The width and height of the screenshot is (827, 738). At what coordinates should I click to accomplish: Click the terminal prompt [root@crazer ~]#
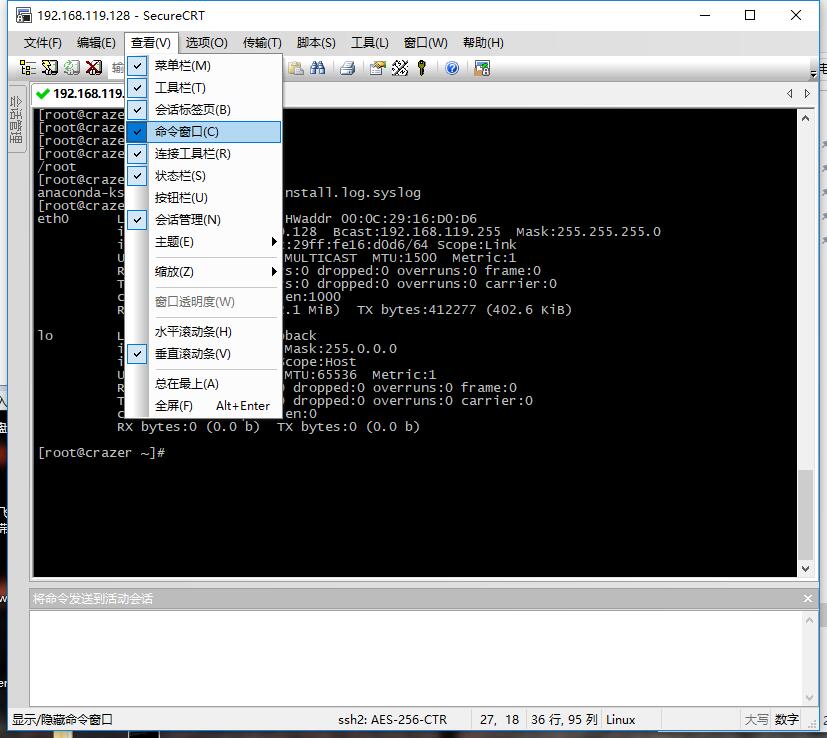(x=101, y=453)
